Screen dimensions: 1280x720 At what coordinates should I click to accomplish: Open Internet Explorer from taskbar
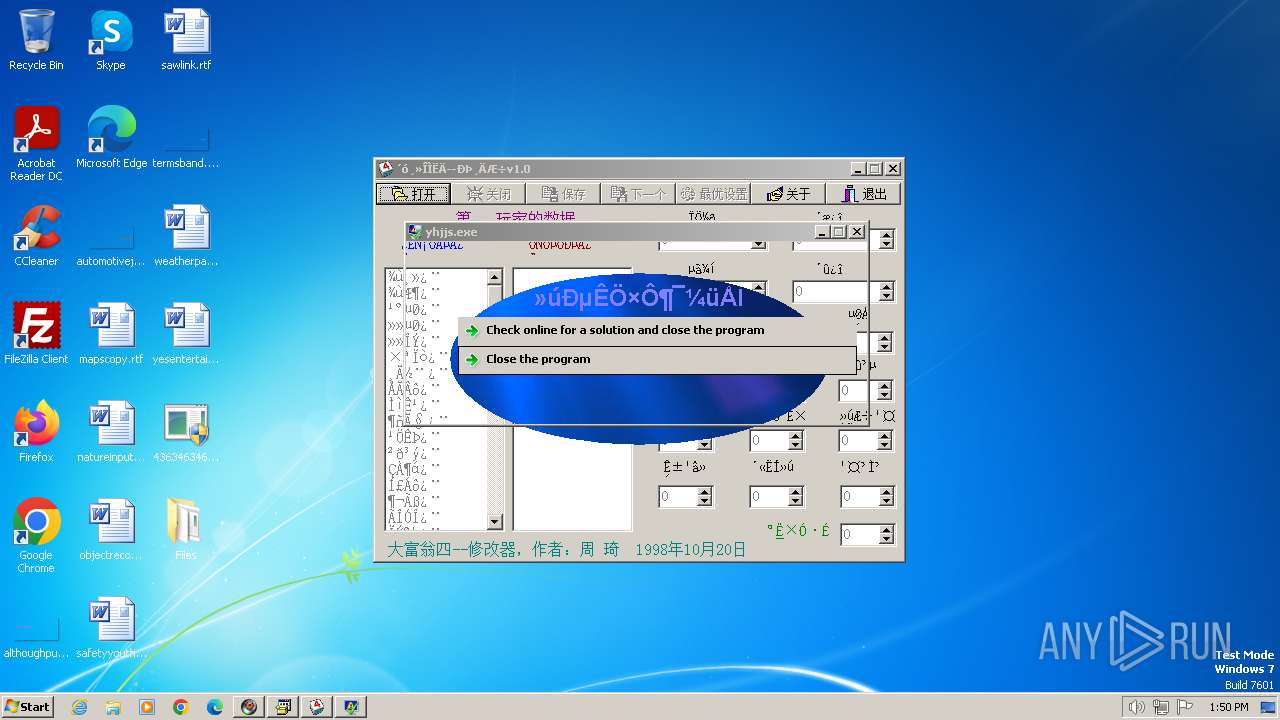[80, 707]
